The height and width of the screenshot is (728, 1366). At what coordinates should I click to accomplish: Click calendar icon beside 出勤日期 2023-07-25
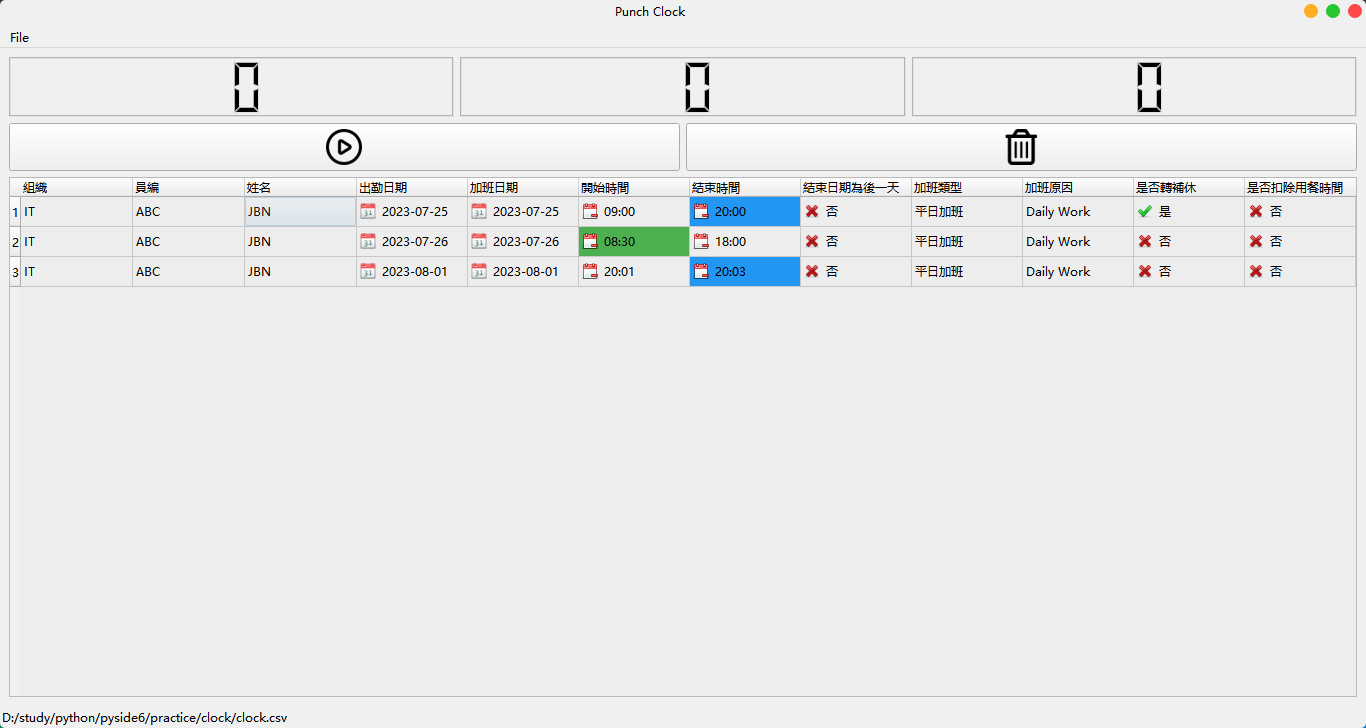(x=368, y=212)
